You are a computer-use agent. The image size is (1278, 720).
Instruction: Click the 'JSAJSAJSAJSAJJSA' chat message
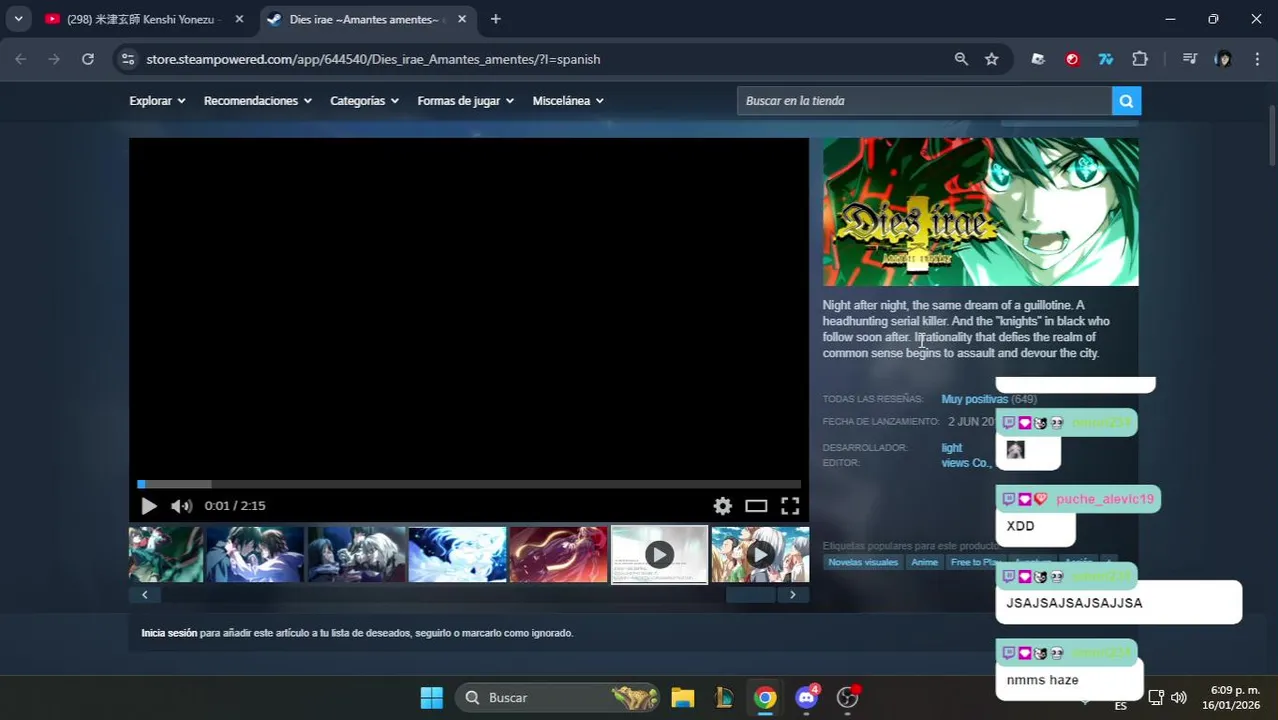(1074, 603)
